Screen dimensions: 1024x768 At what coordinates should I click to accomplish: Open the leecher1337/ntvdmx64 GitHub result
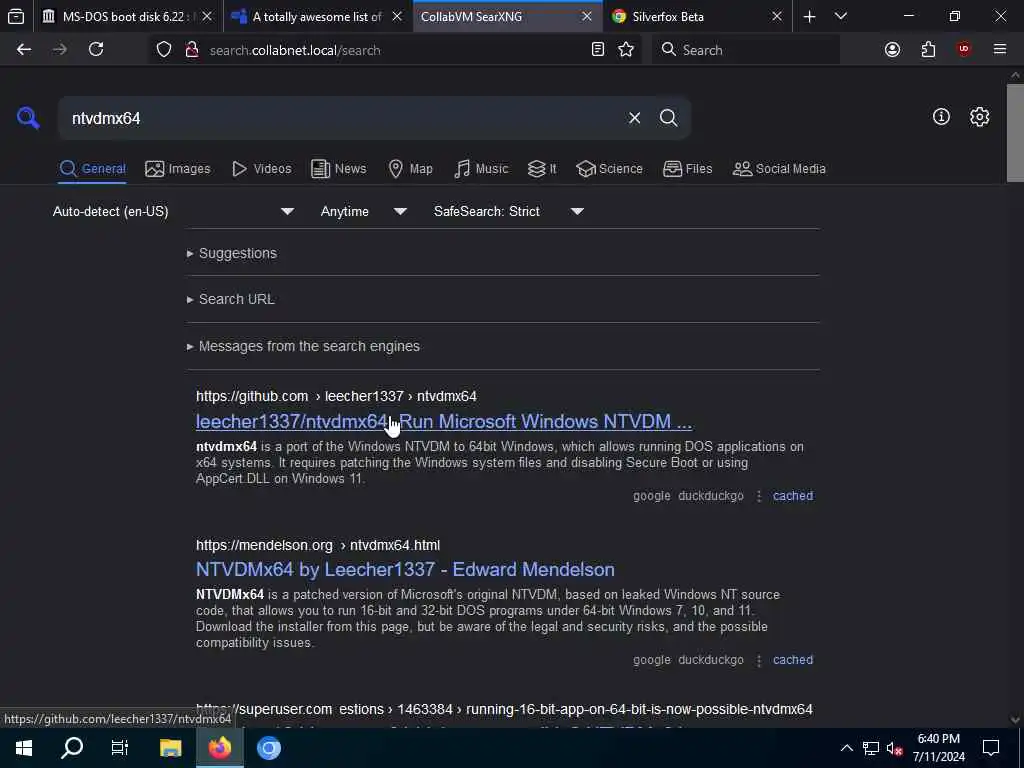click(443, 422)
